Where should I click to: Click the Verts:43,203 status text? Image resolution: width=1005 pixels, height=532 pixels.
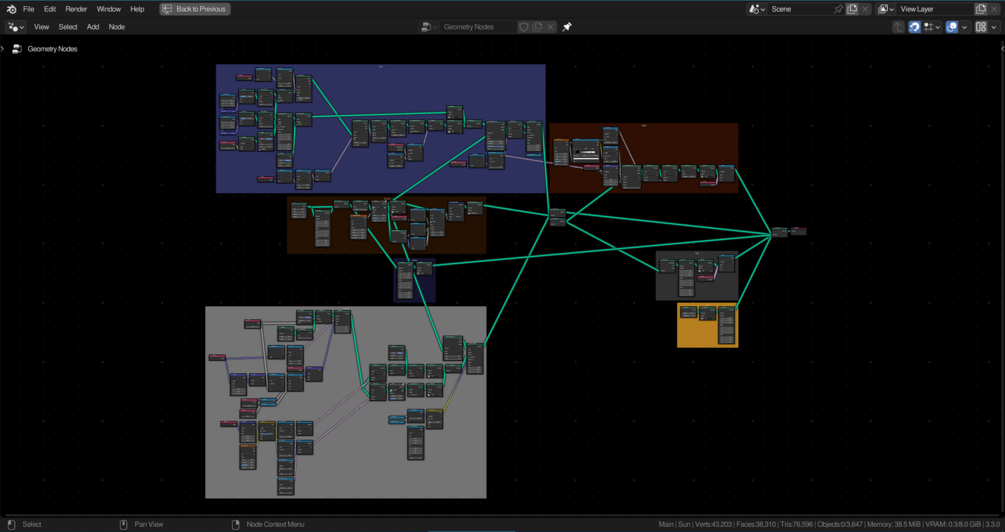[x=711, y=524]
